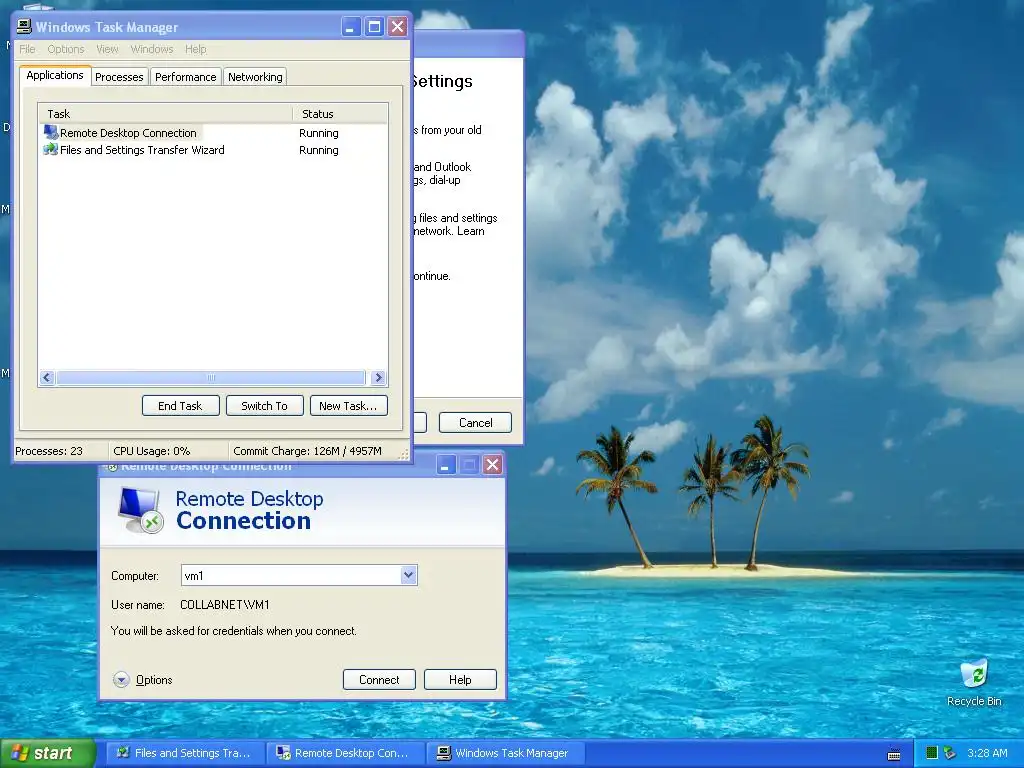Click the Processes: 23 status bar entry
This screenshot has height=768, width=1024.
49,451
